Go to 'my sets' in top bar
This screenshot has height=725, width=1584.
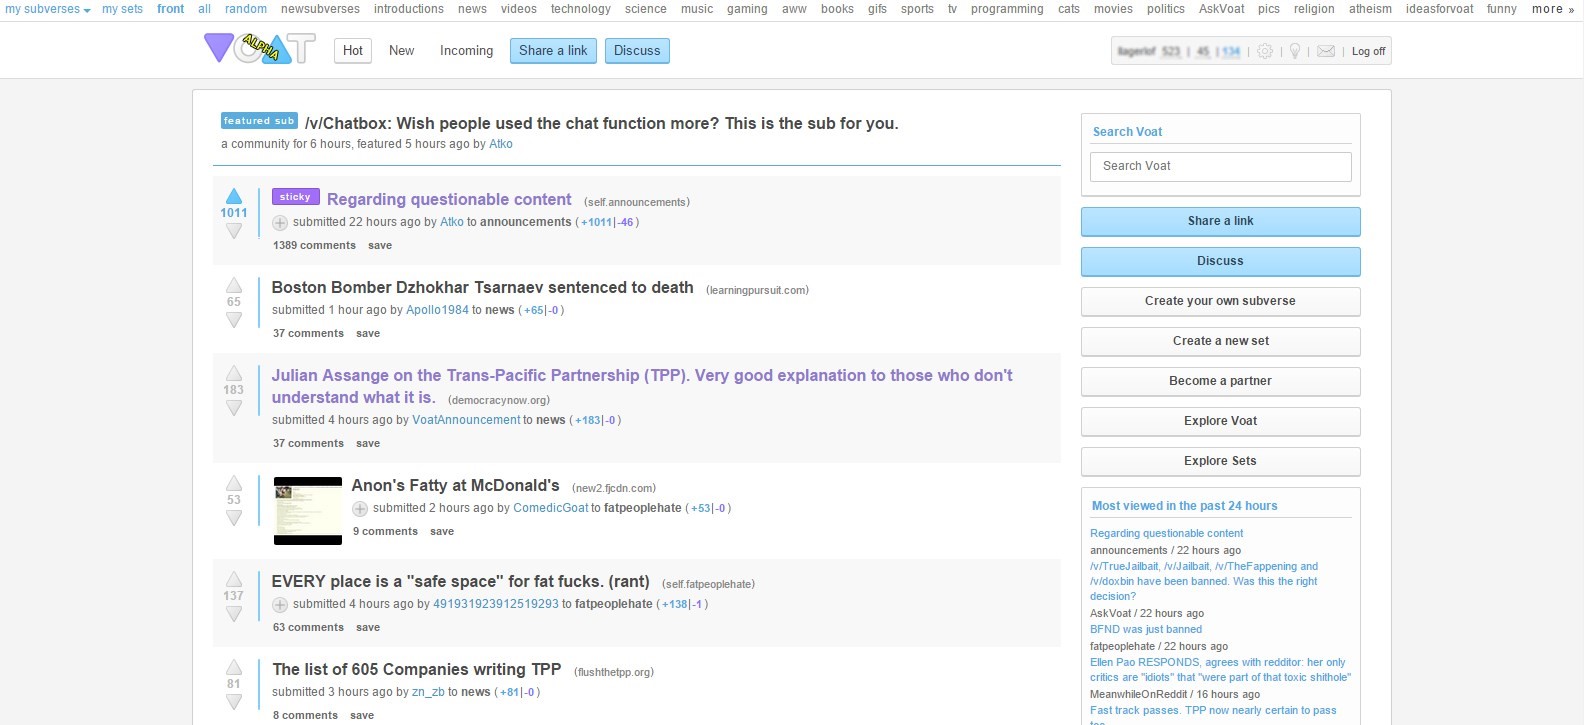(122, 9)
